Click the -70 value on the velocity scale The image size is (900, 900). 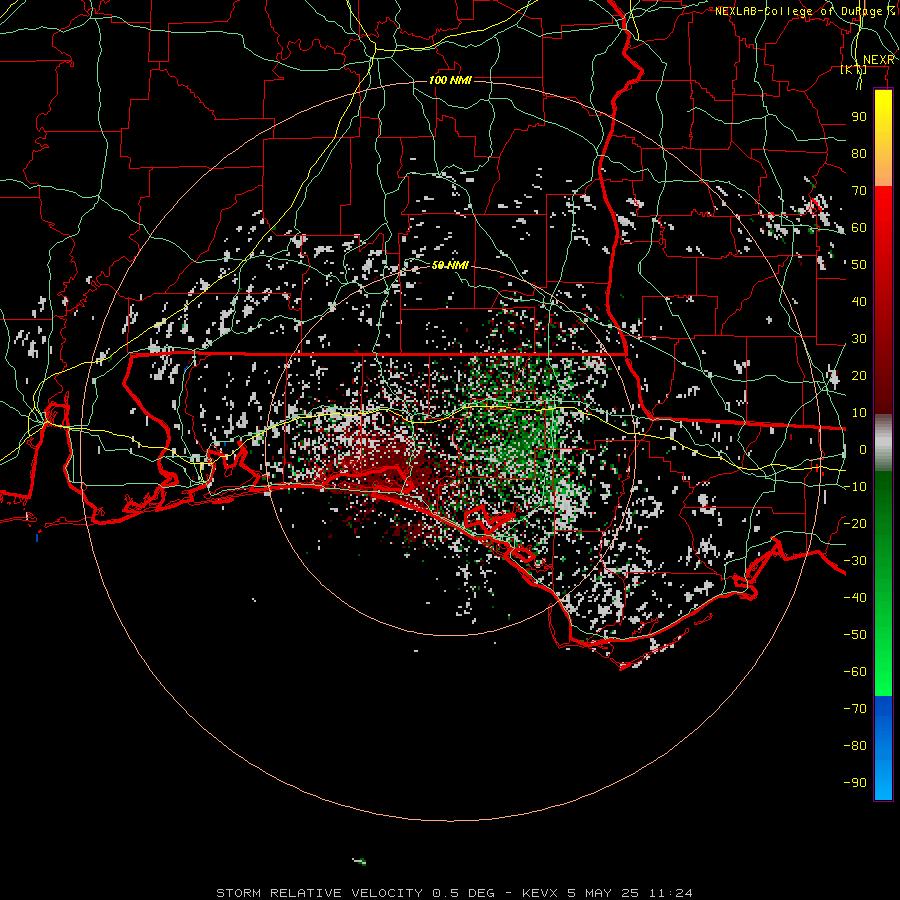pyautogui.click(x=855, y=708)
